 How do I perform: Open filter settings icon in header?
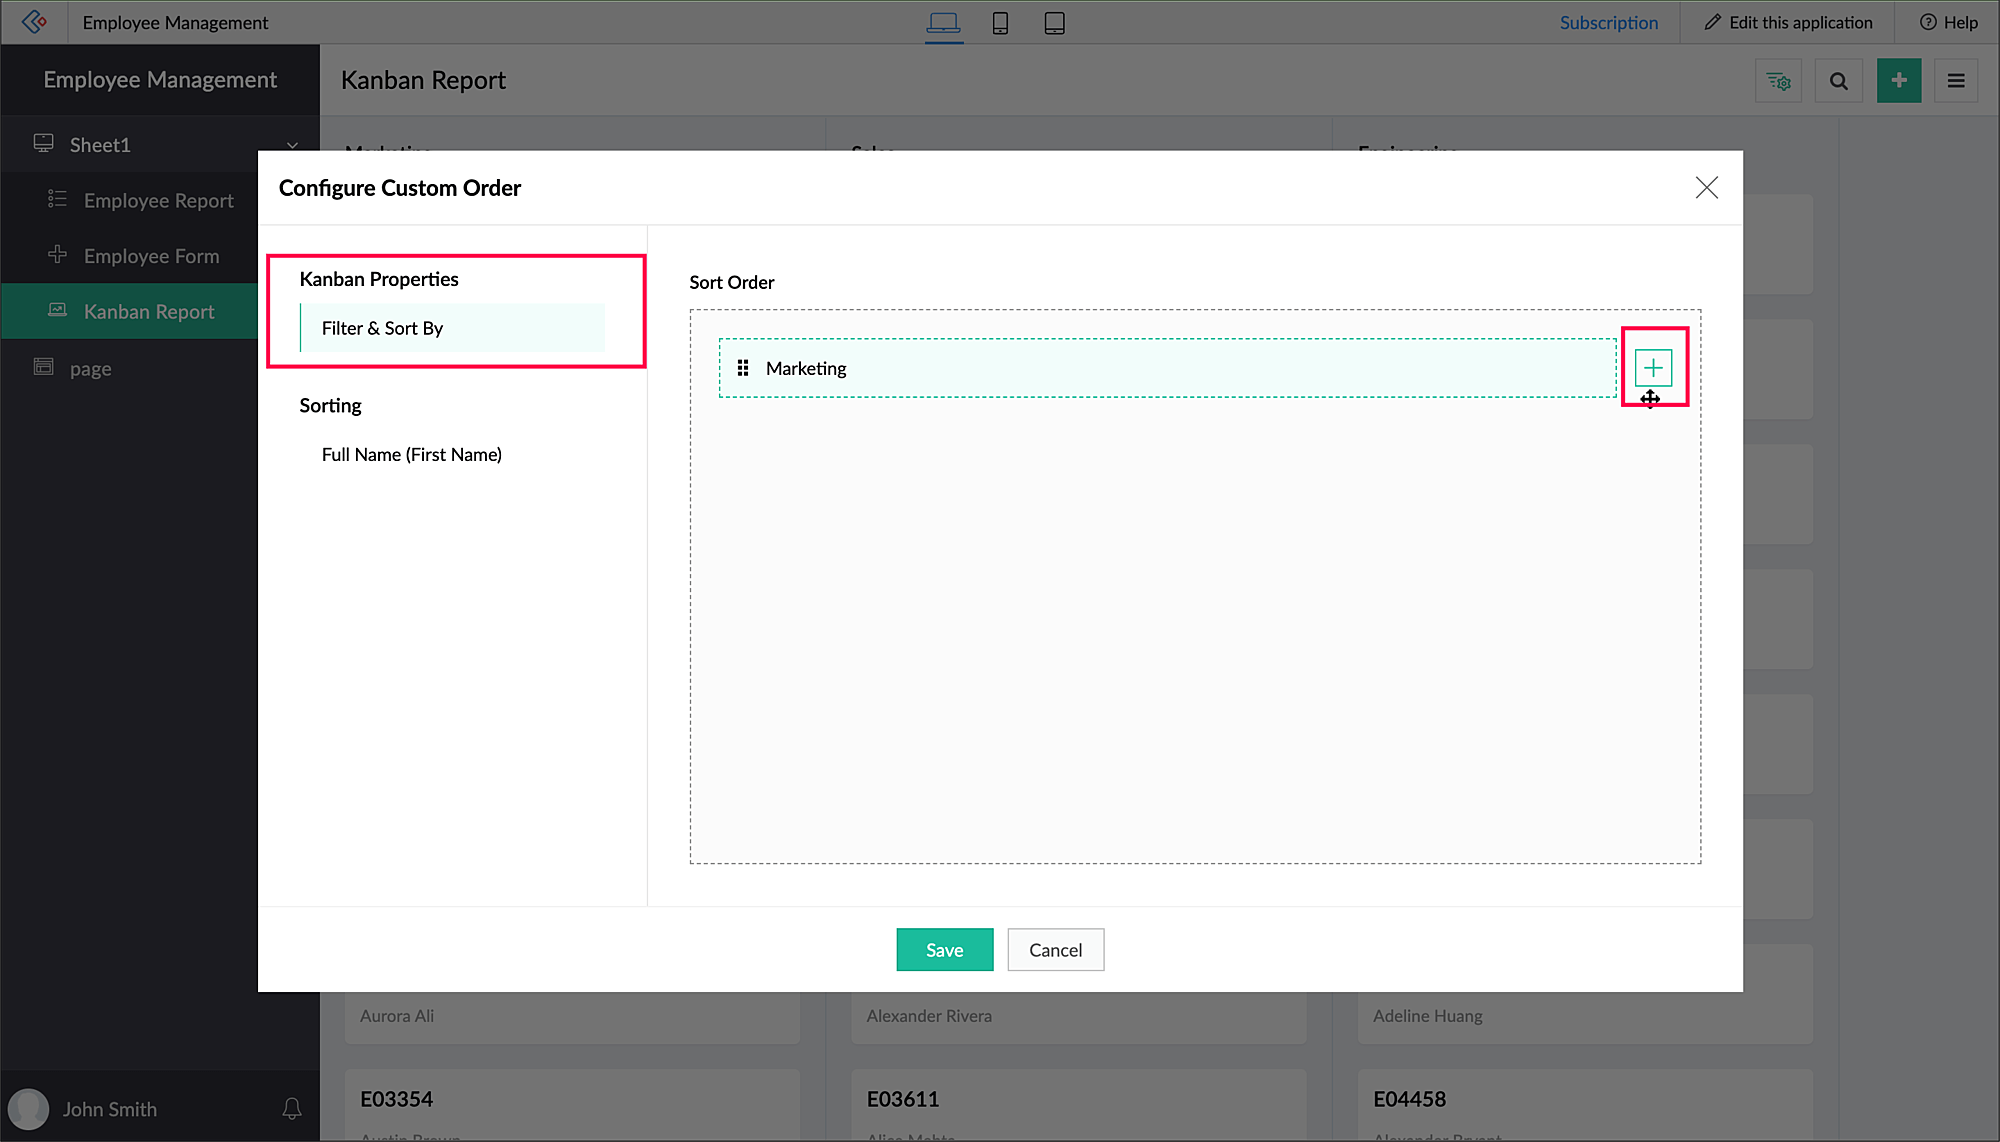(x=1778, y=81)
